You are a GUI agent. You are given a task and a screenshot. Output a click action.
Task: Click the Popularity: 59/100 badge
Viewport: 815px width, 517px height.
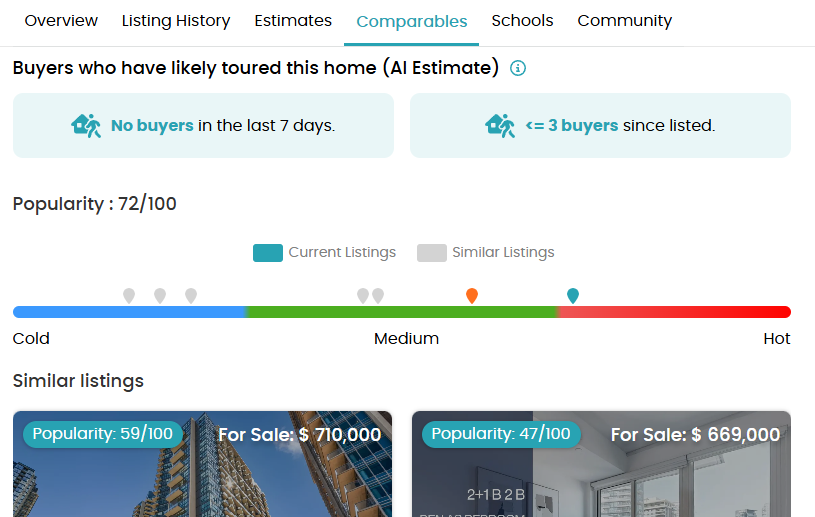(x=103, y=434)
